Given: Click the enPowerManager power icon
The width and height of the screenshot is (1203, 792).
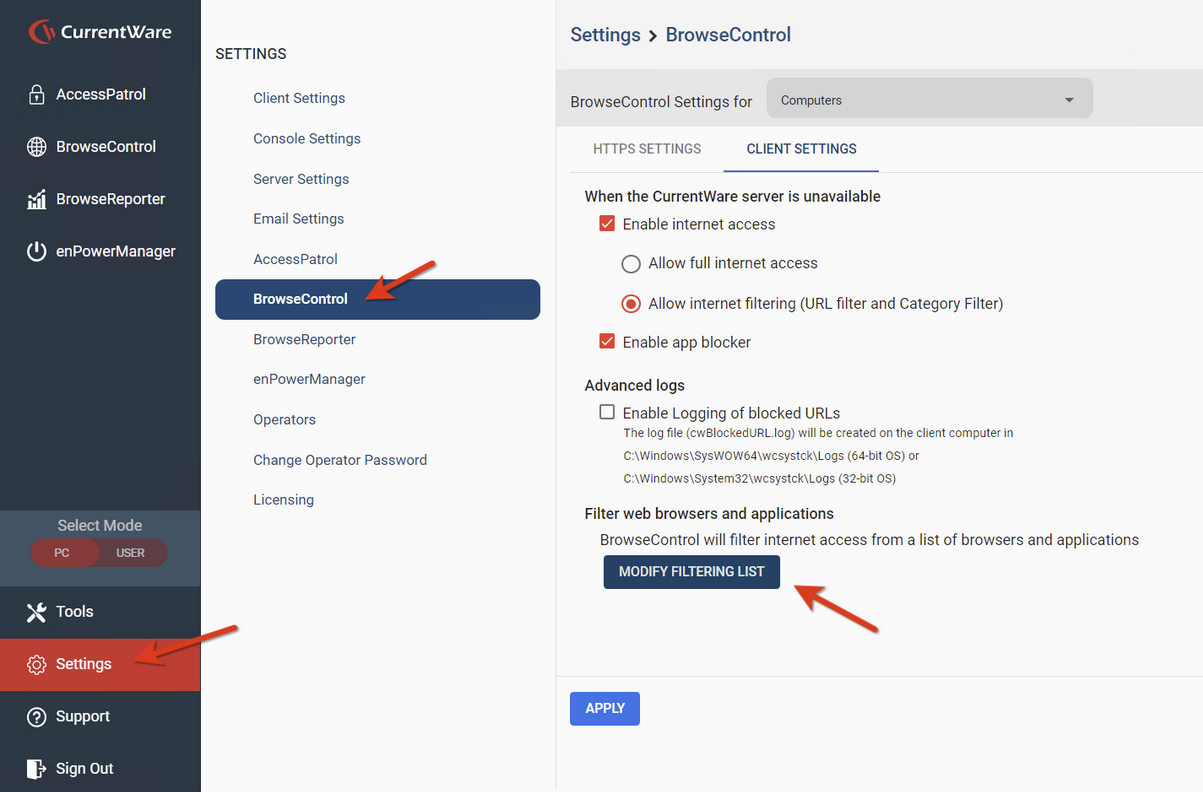Looking at the screenshot, I should [37, 252].
